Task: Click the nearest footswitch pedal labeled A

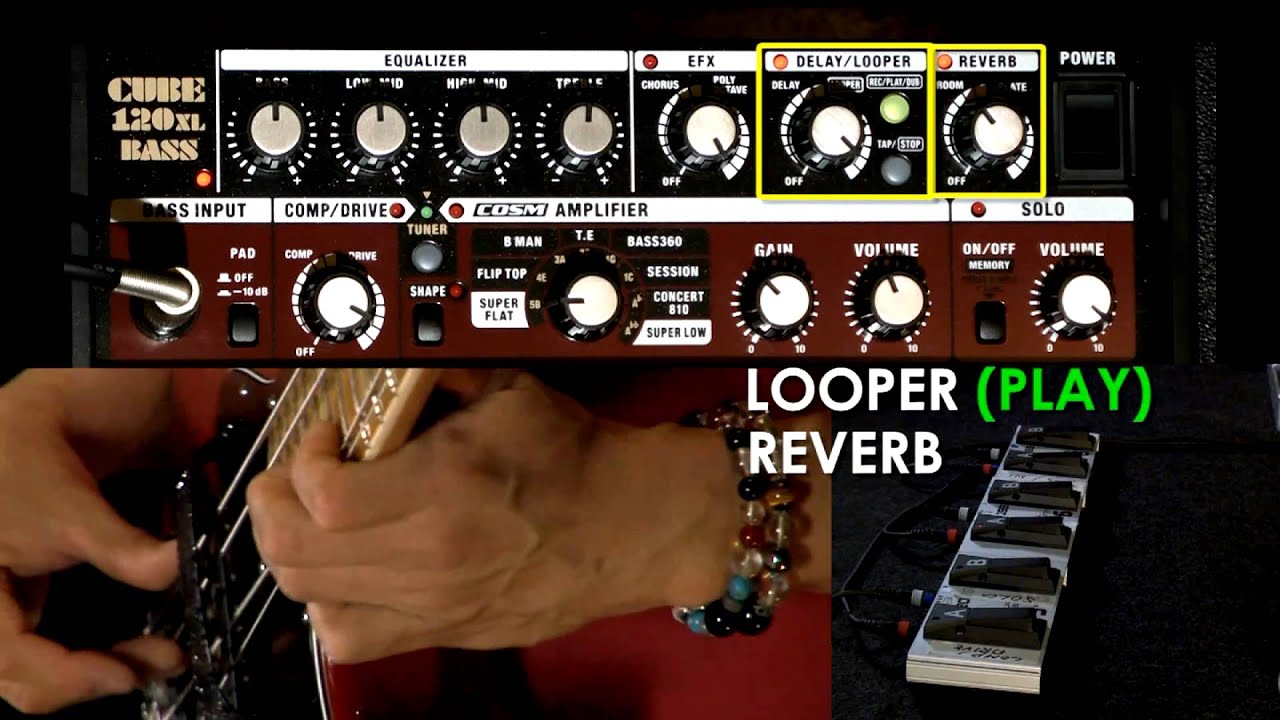Action: pyautogui.click(x=985, y=623)
